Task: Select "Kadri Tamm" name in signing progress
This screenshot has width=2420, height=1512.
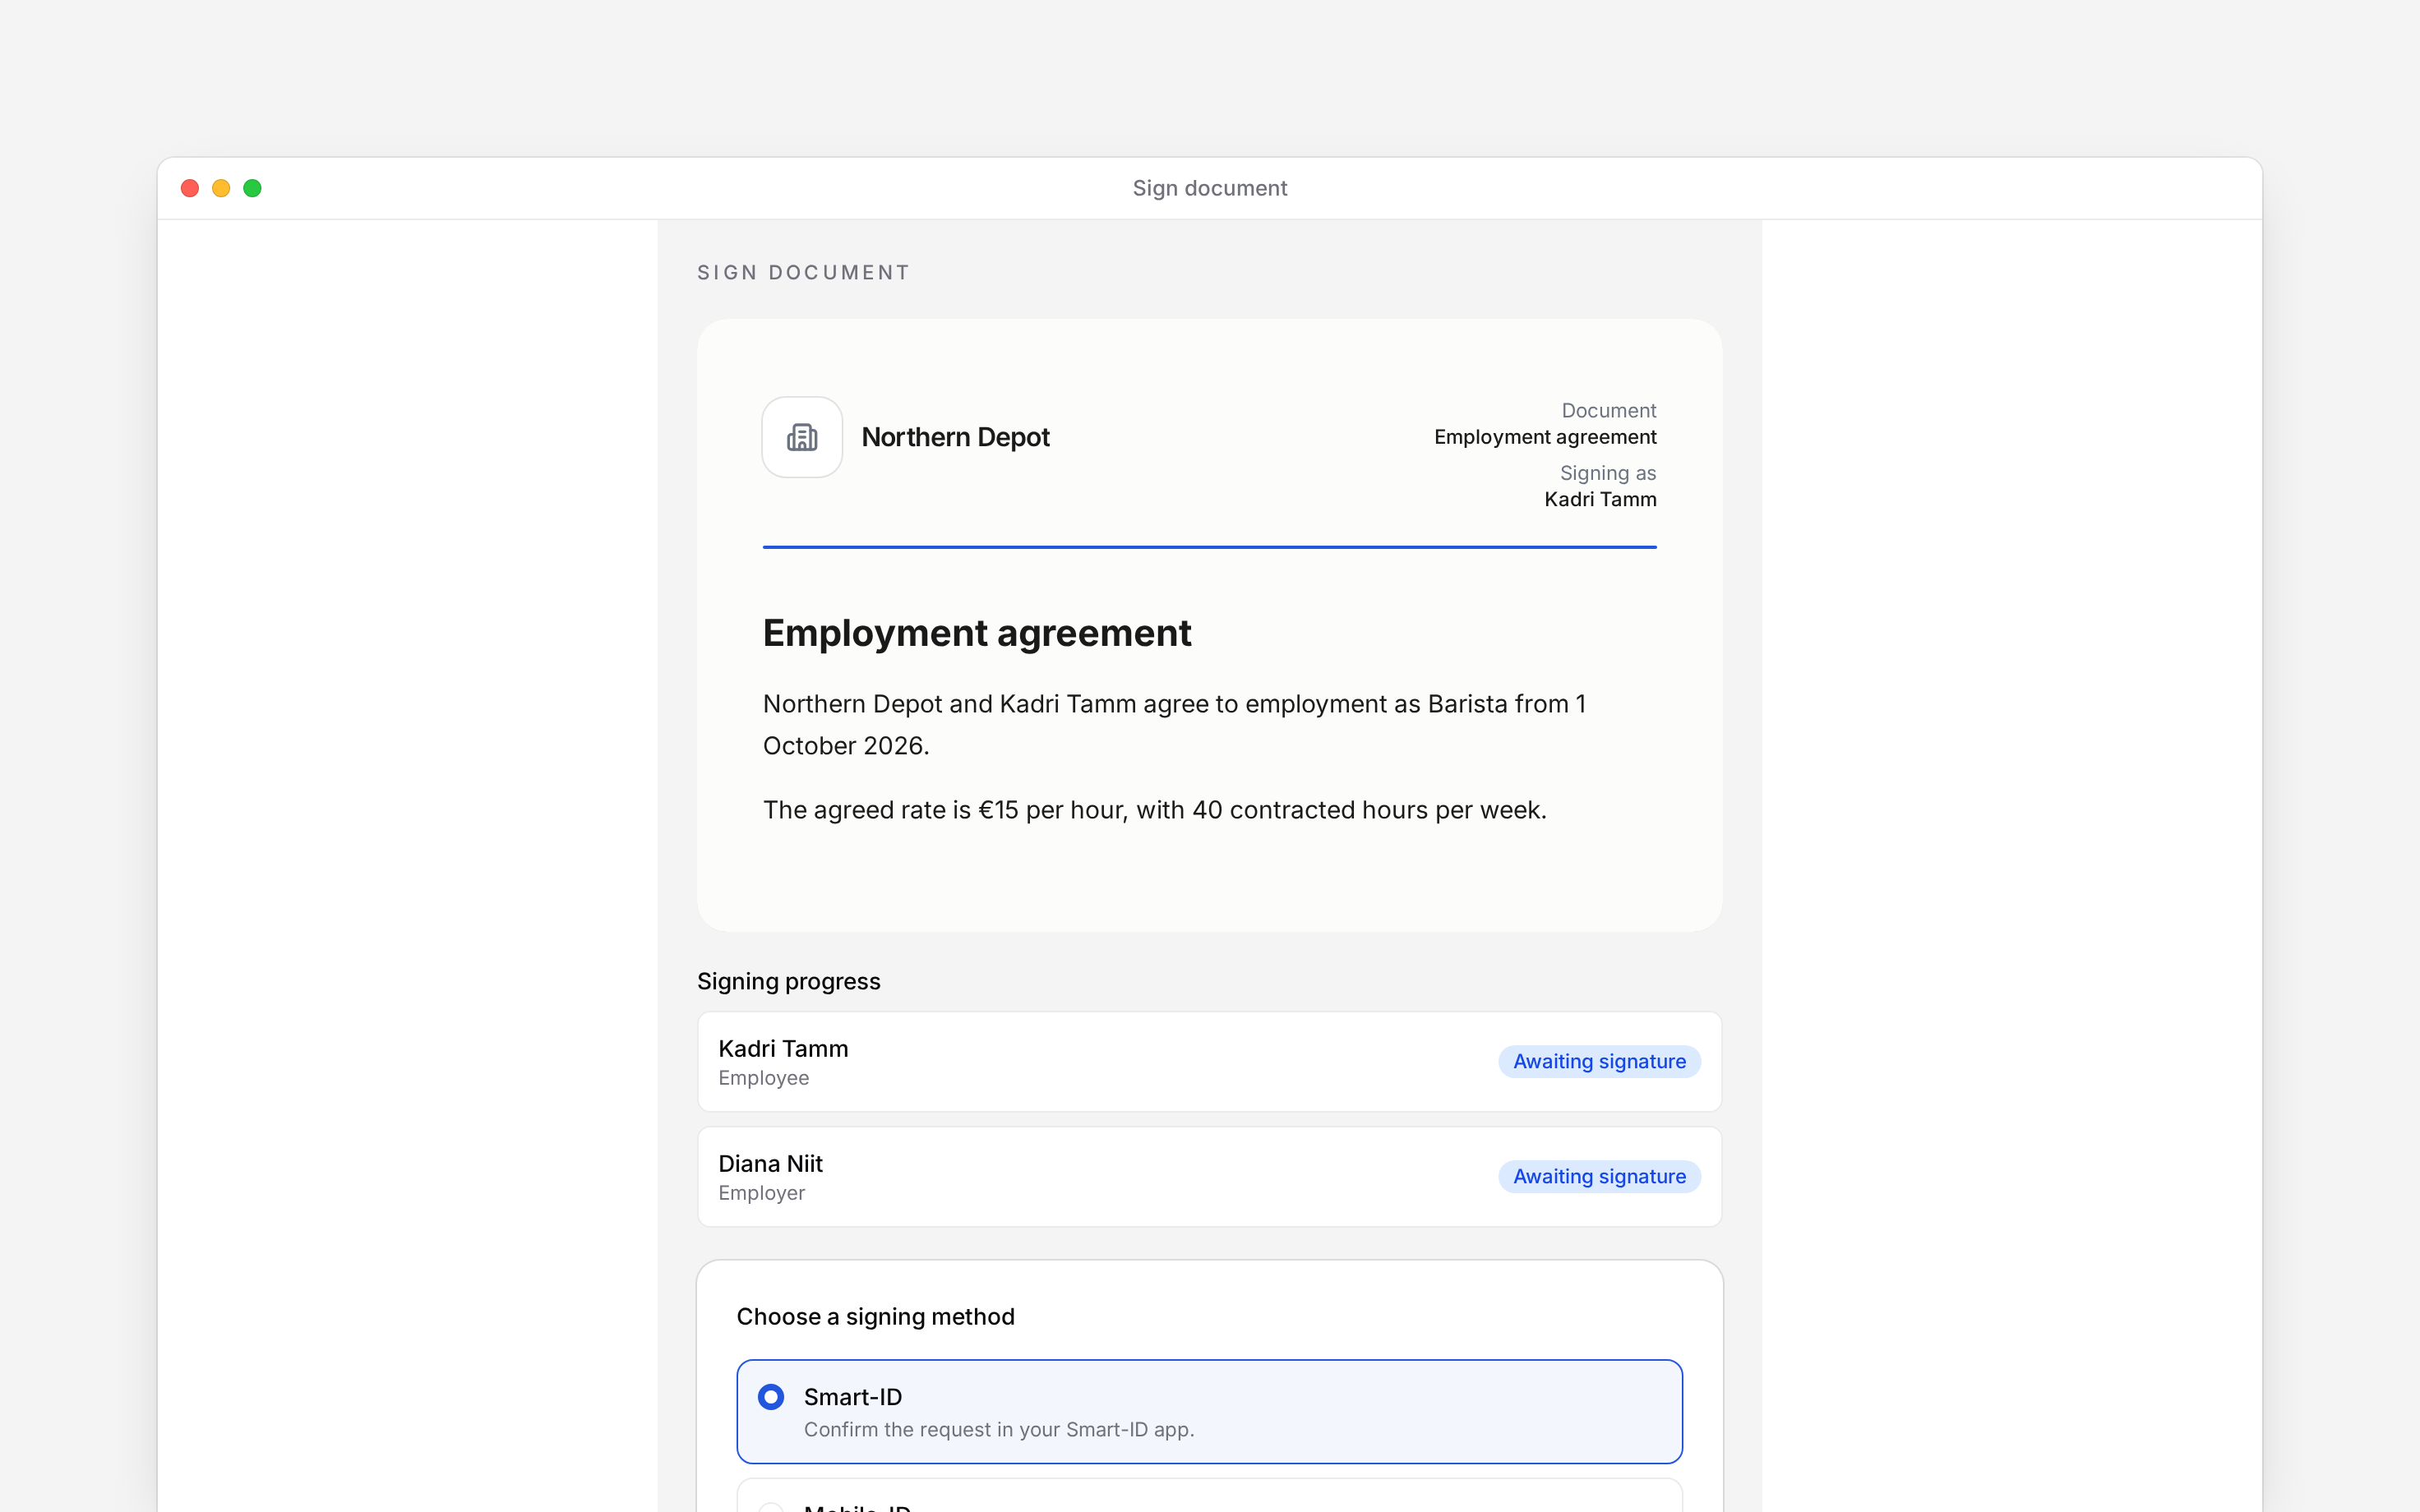Action: 783,1048
